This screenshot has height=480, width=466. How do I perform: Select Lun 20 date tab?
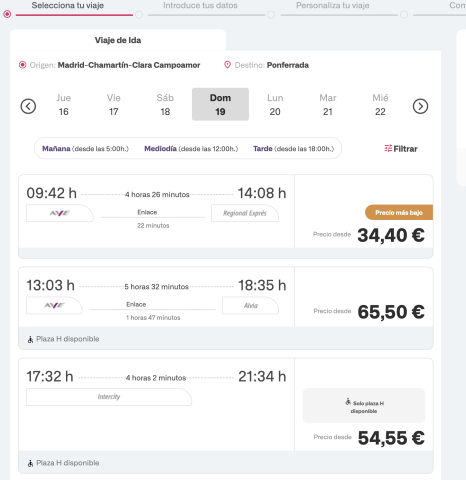point(275,105)
